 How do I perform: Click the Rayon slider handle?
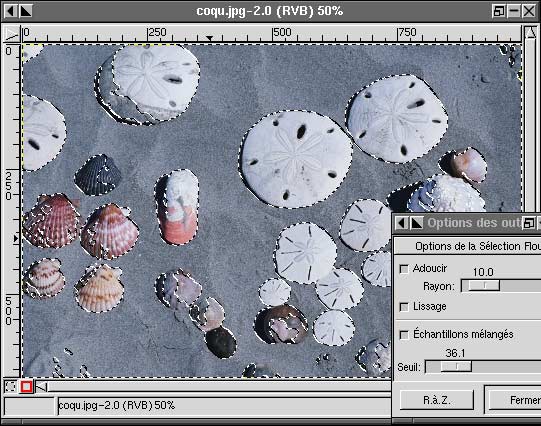pos(484,286)
